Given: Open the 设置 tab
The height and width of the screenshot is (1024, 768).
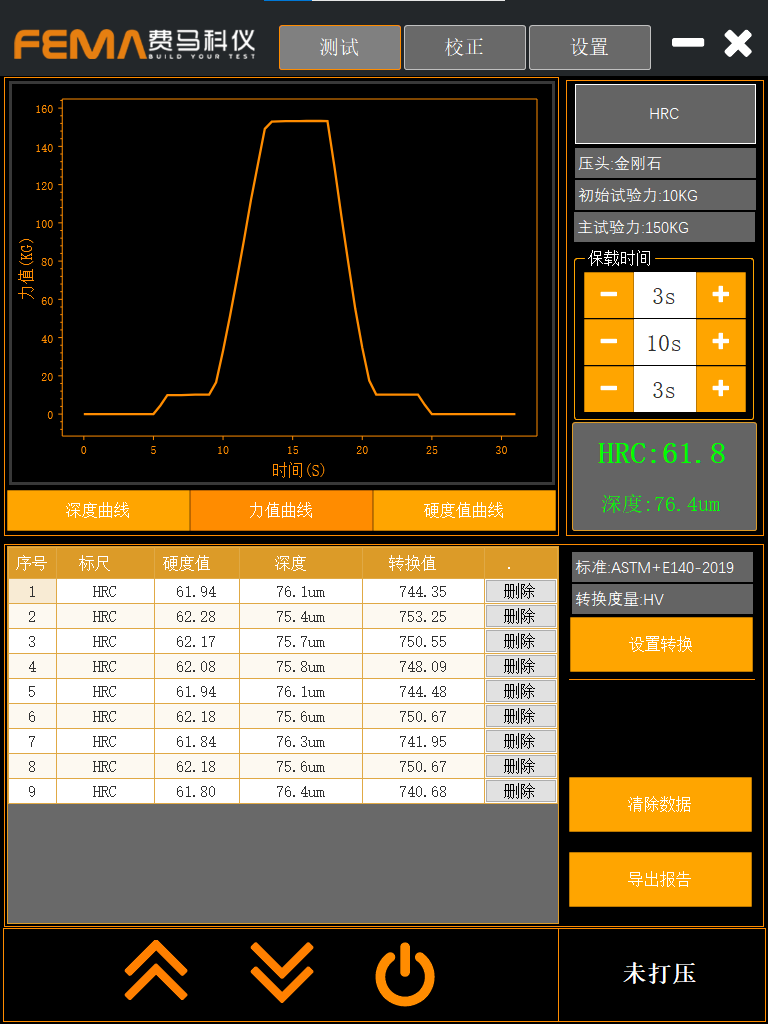Looking at the screenshot, I should pos(589,47).
